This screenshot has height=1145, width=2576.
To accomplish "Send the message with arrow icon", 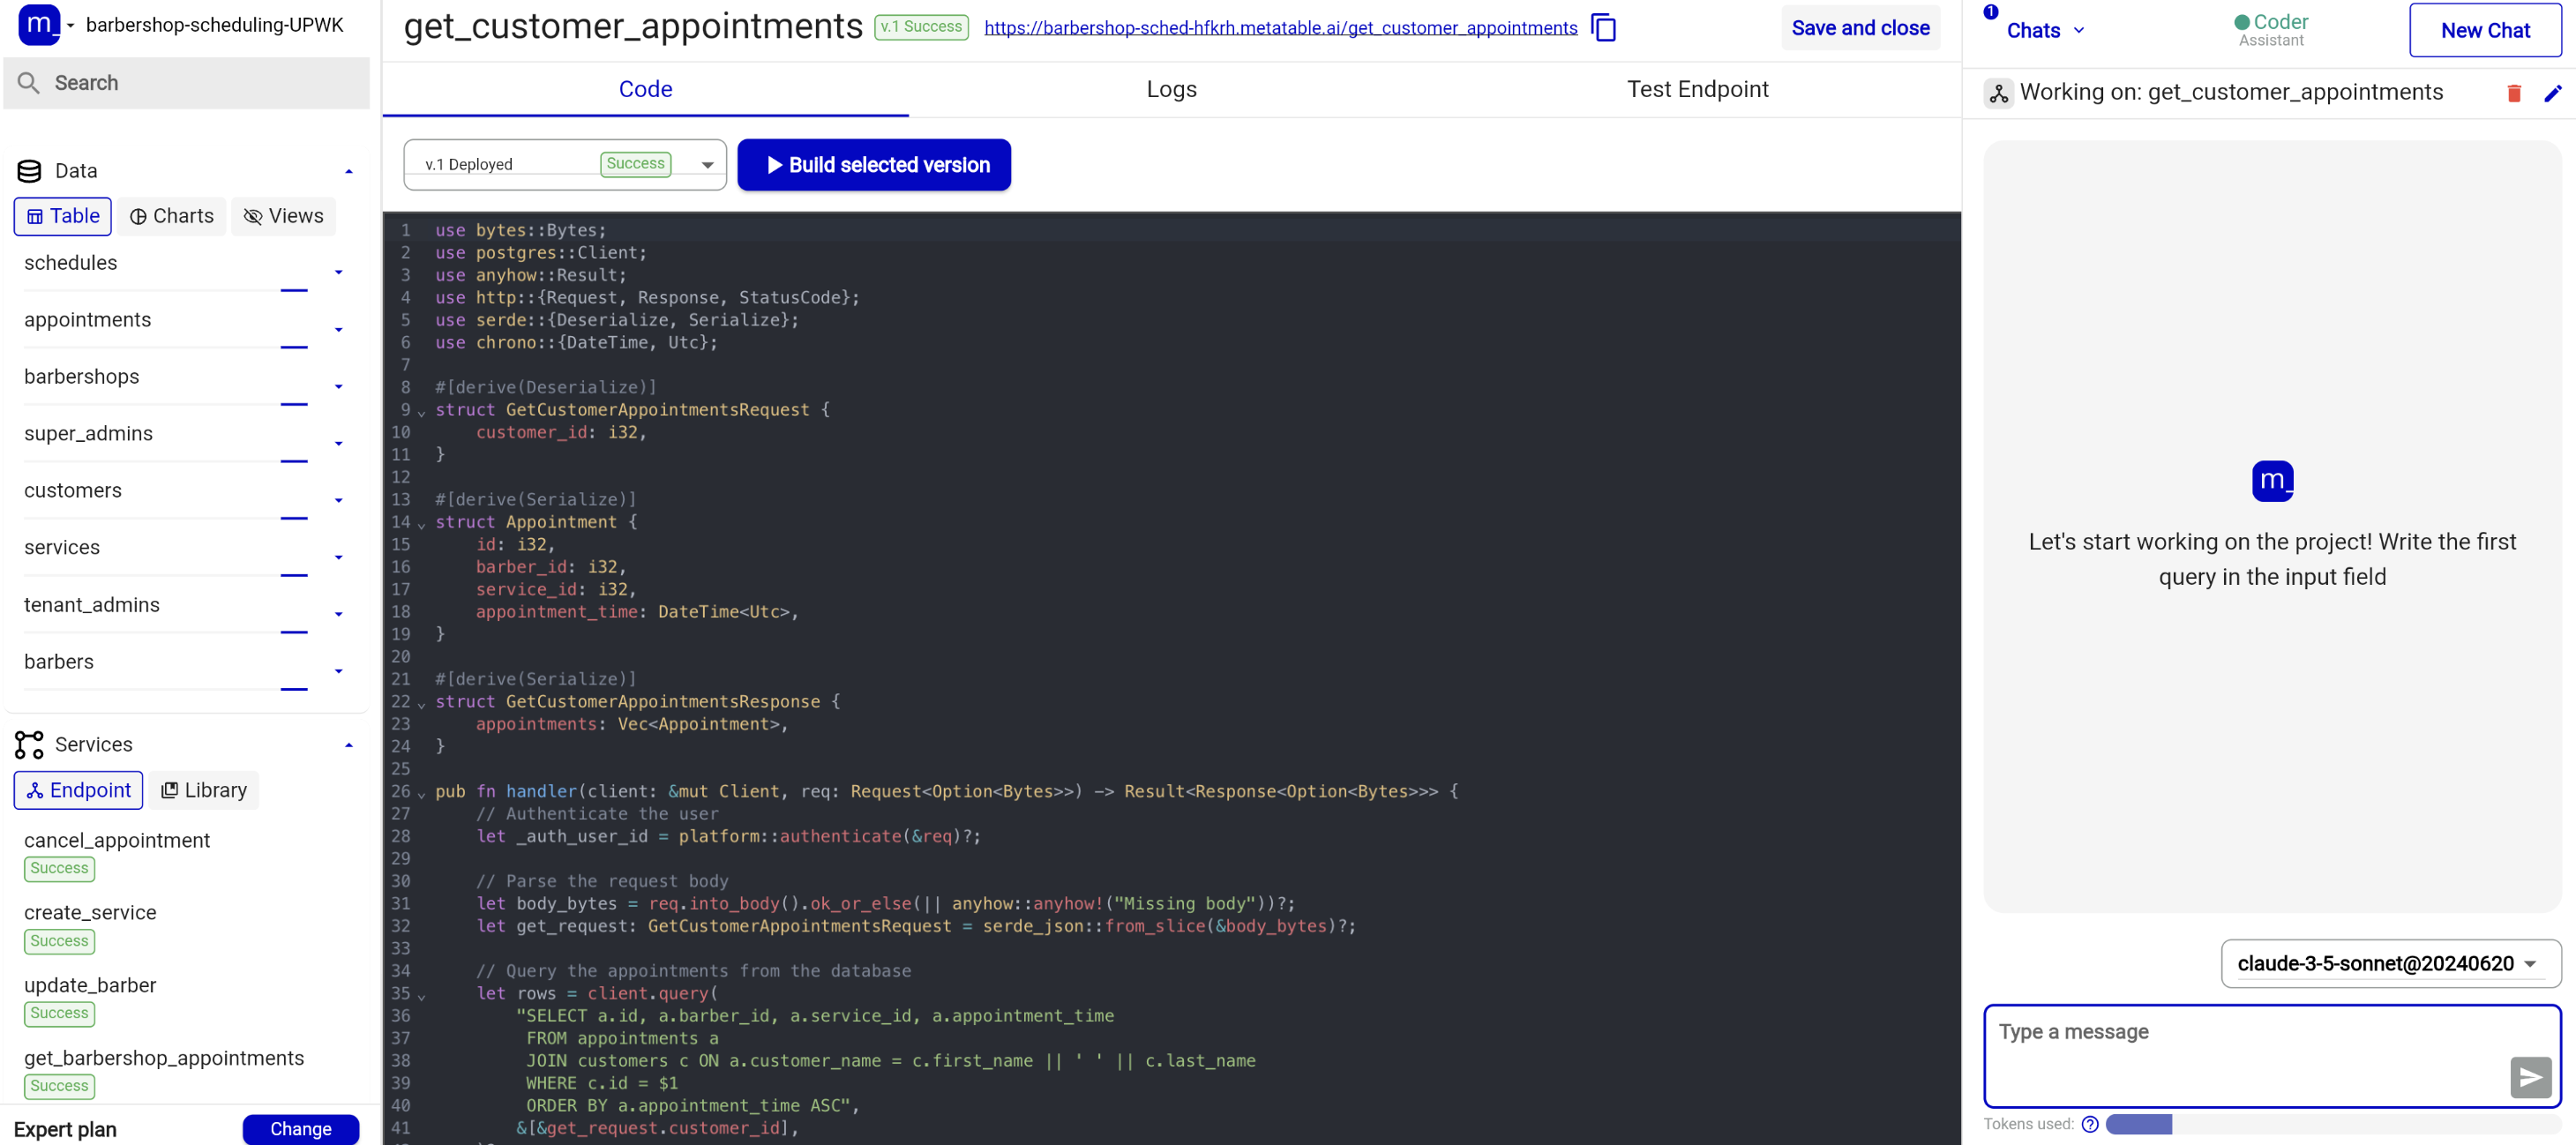I will click(2530, 1076).
